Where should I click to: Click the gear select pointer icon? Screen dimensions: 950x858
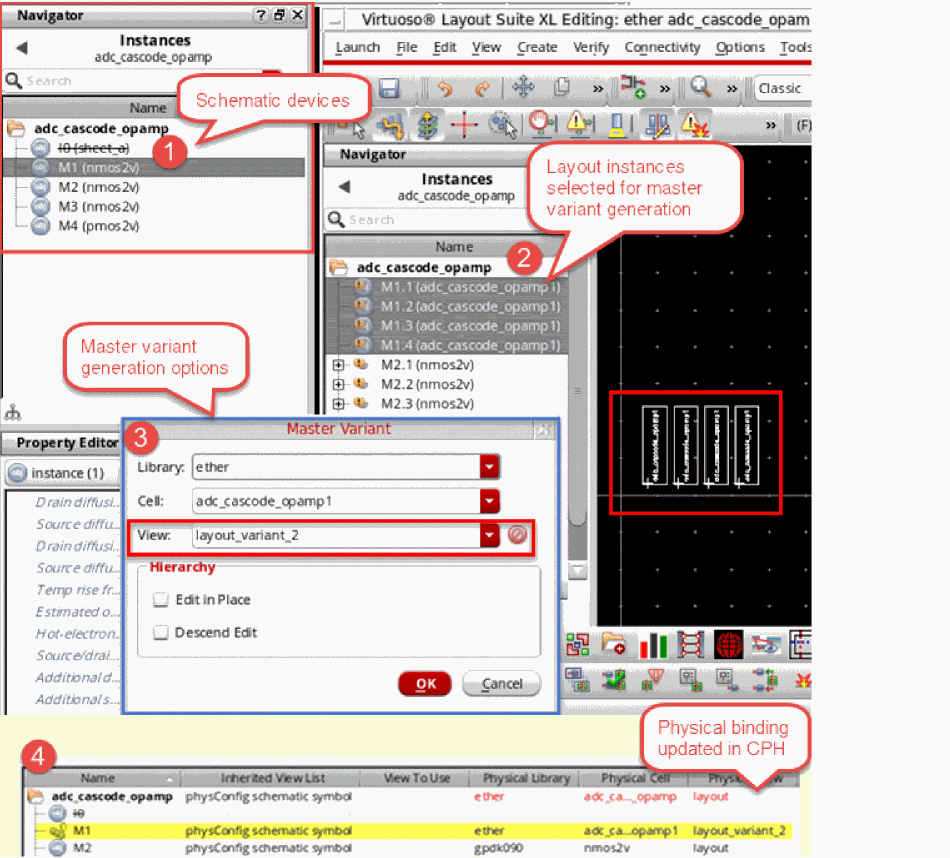pyautogui.click(x=503, y=125)
